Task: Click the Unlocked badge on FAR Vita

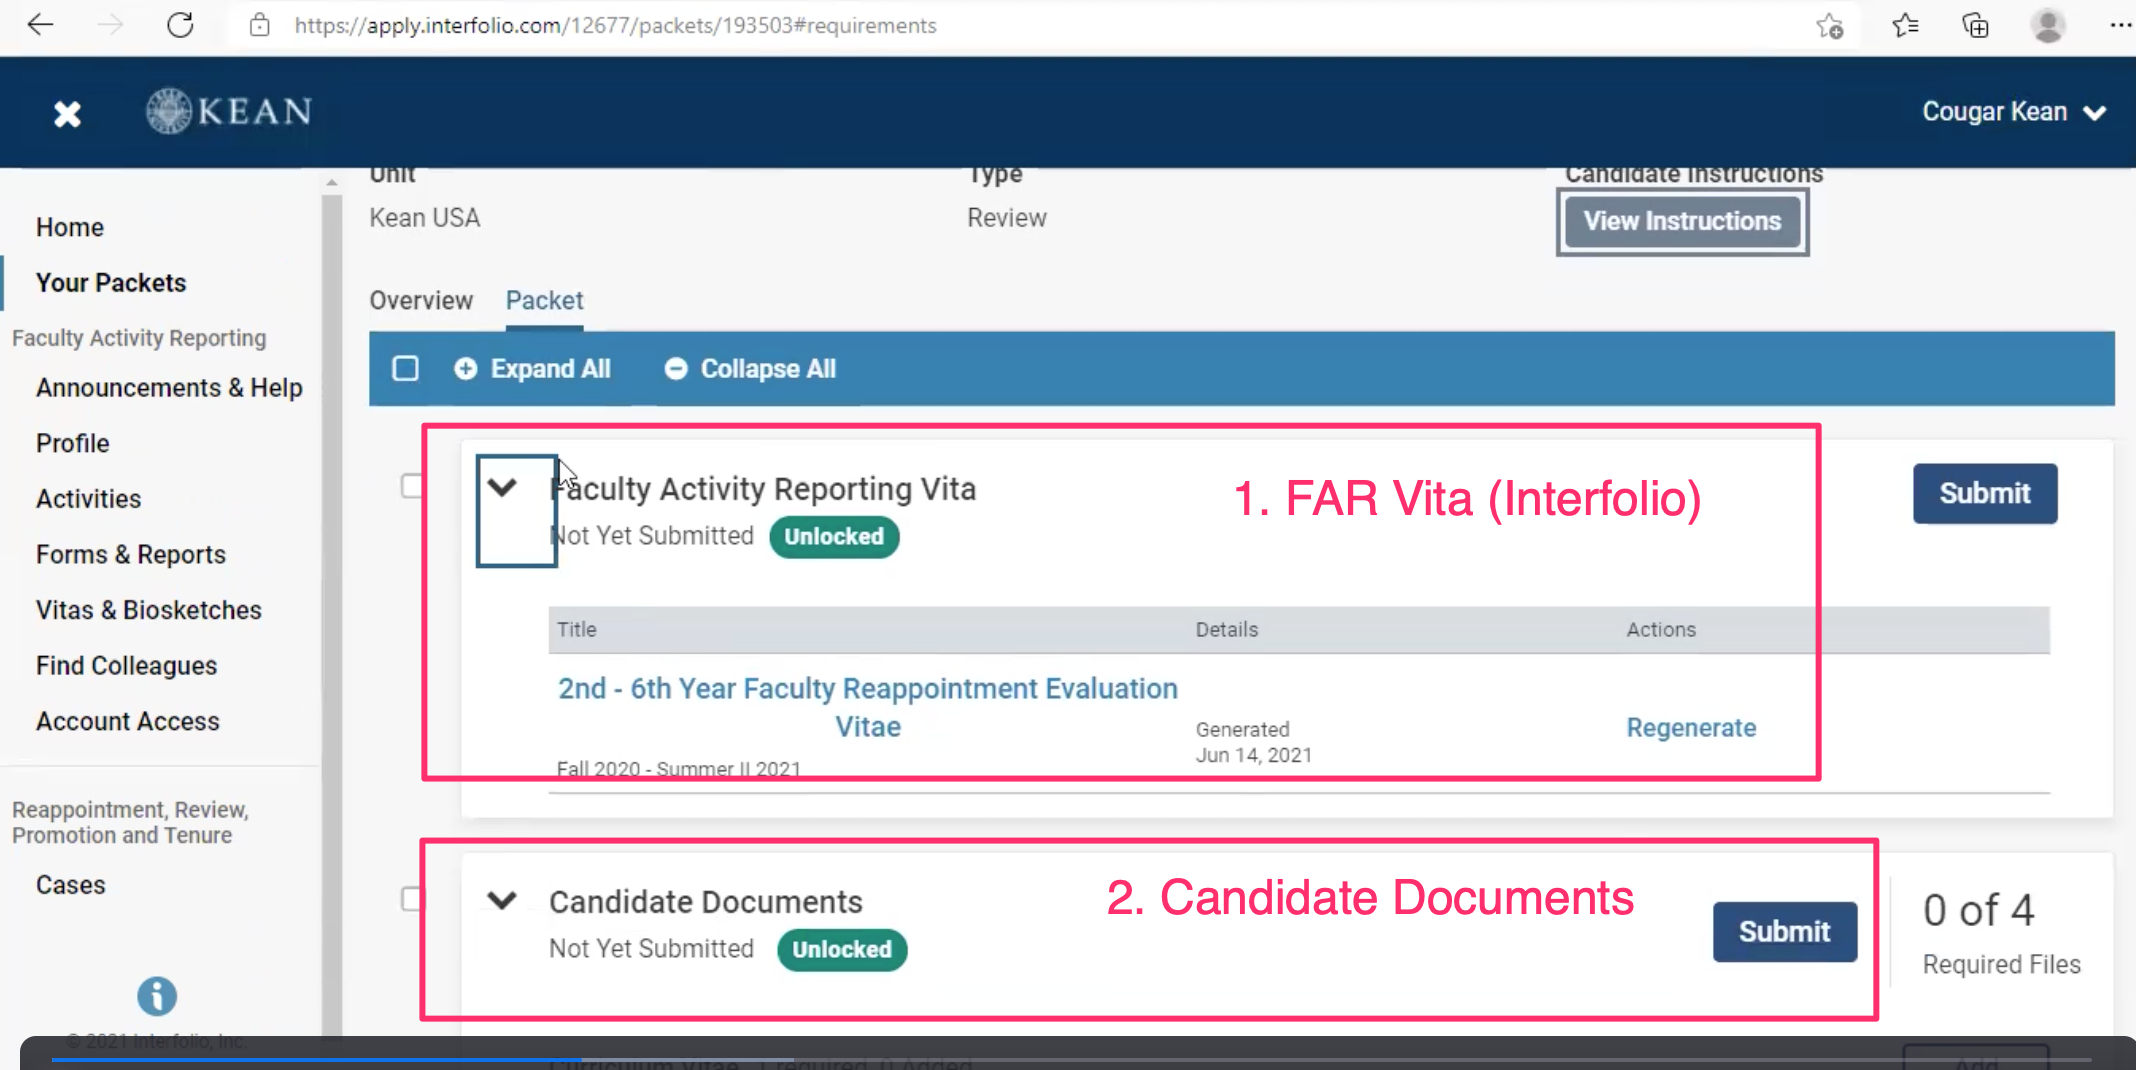Action: coord(834,536)
